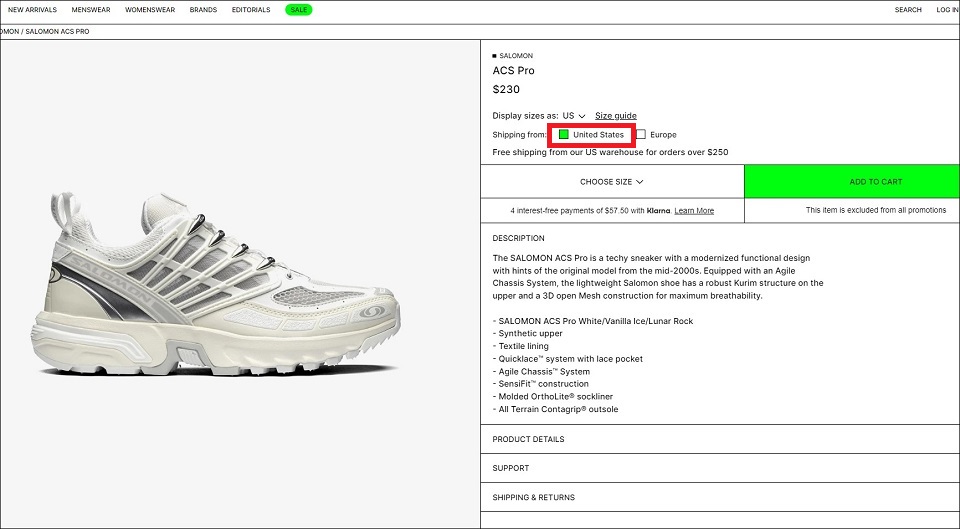Select Europe shipping checkbox
Image resolution: width=960 pixels, height=529 pixels.
coord(641,135)
